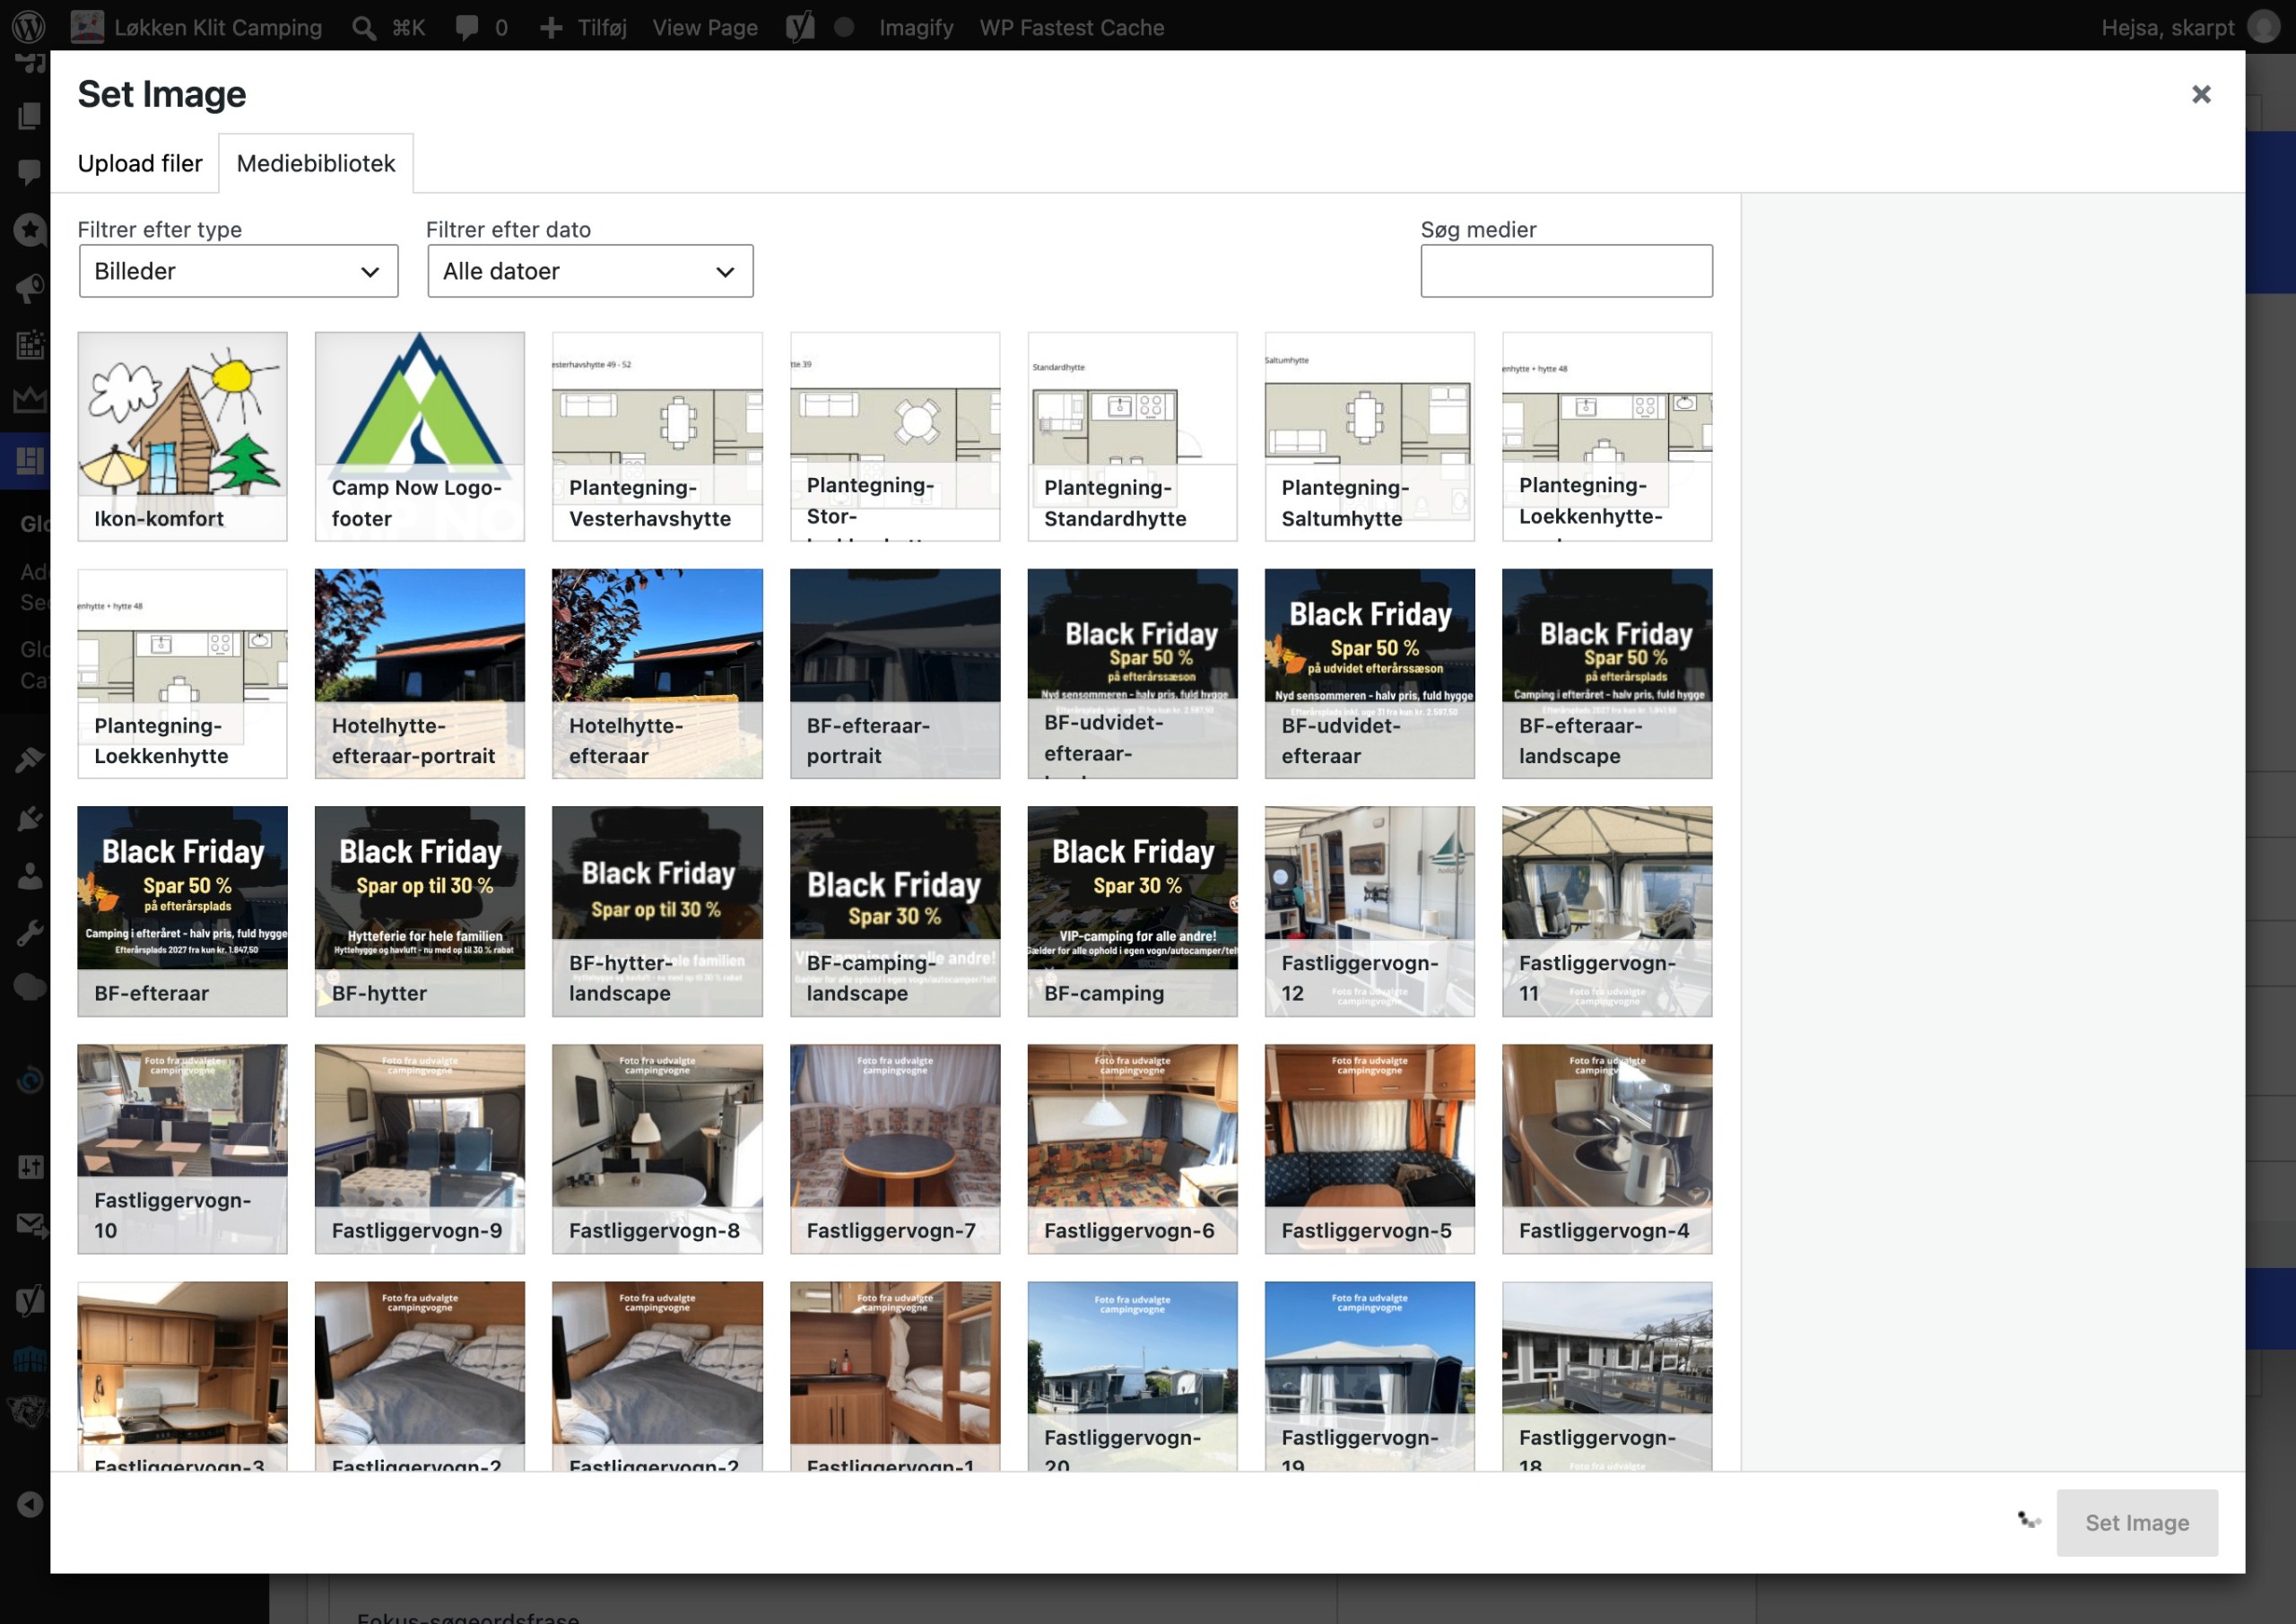Focus the Søg medier search field

[1565, 271]
